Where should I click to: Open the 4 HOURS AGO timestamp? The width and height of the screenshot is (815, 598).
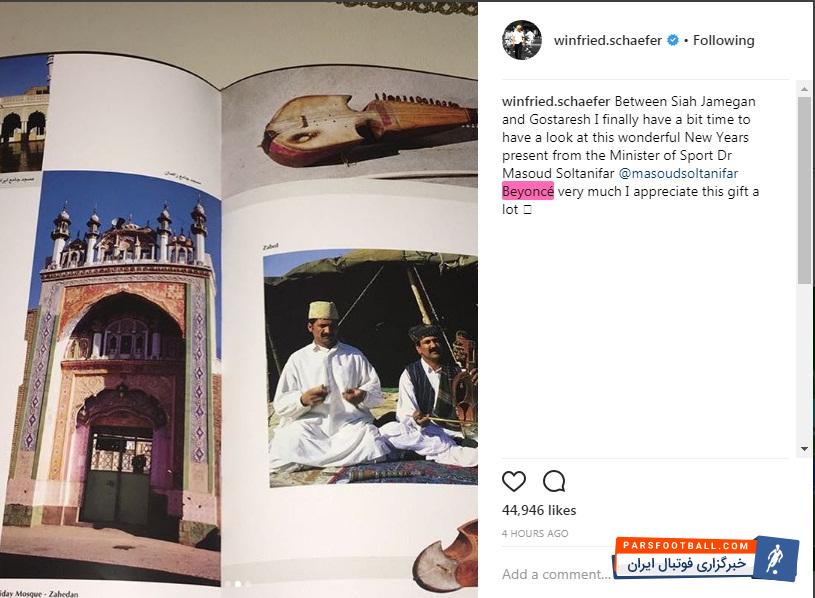(x=535, y=534)
